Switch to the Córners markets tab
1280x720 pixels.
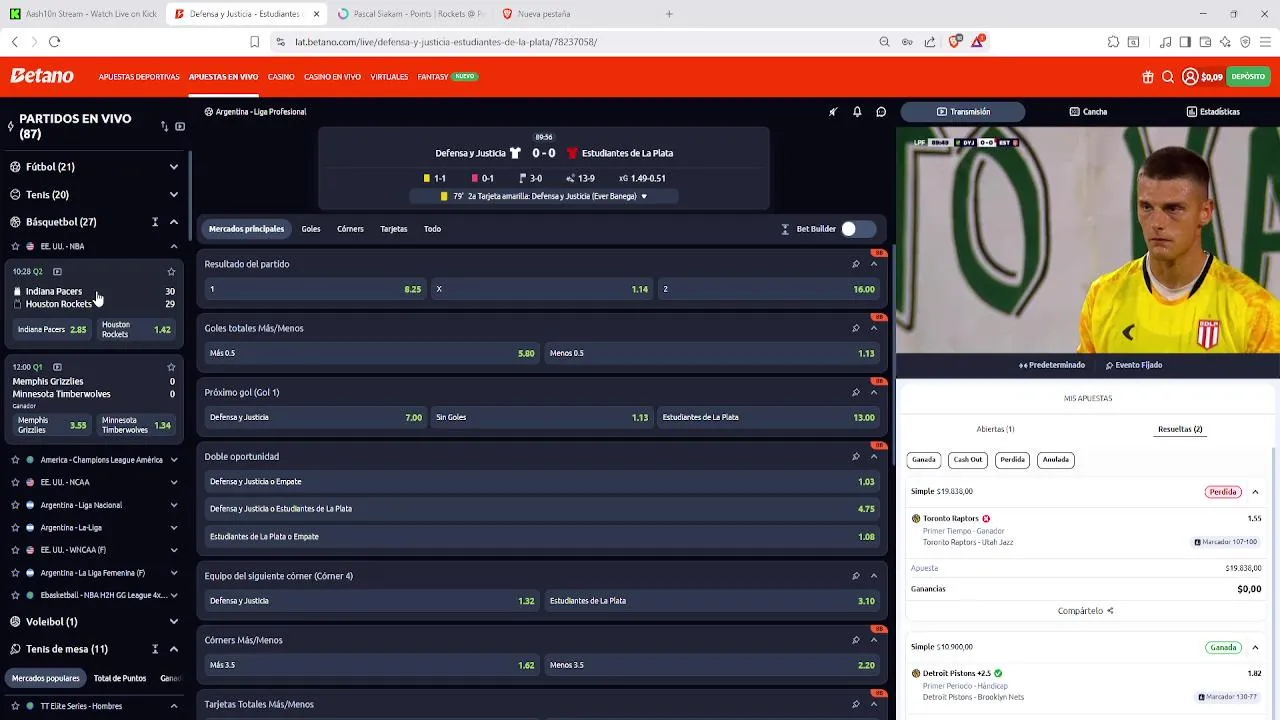pos(350,229)
